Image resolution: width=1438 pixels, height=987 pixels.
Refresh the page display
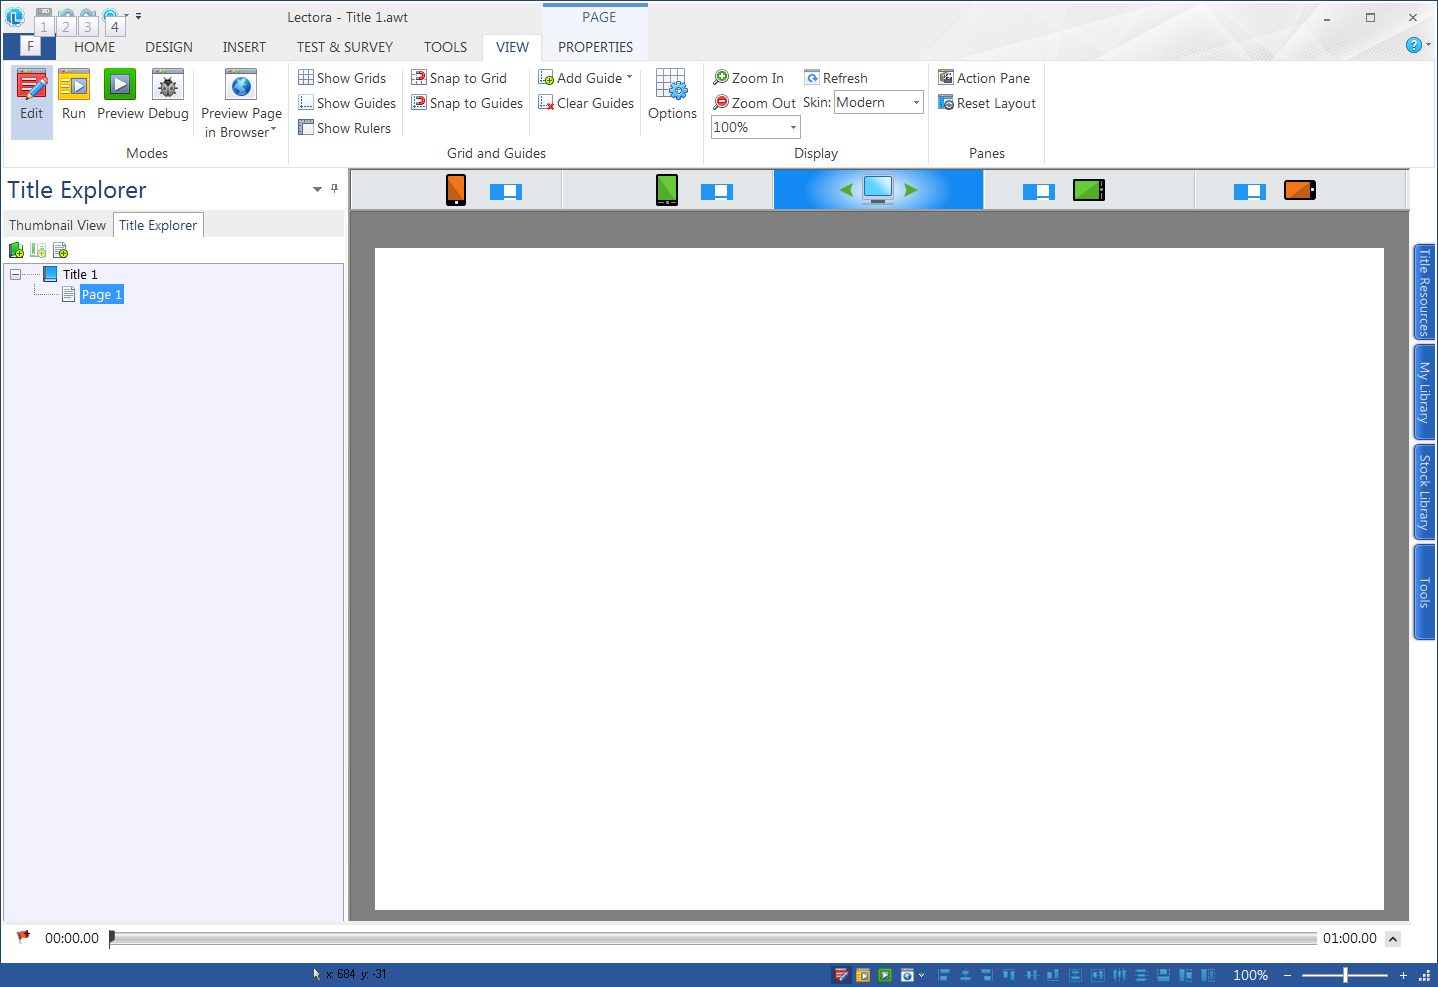pos(836,78)
